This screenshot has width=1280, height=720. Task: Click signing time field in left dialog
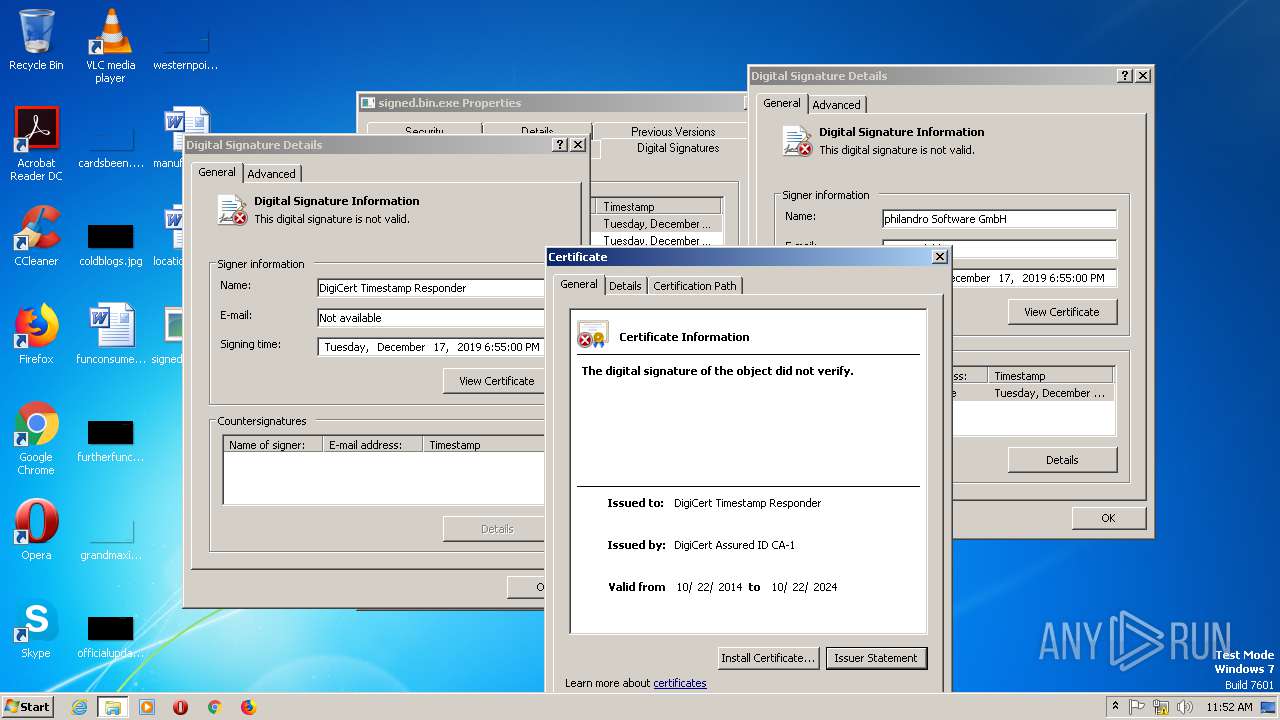pos(431,347)
